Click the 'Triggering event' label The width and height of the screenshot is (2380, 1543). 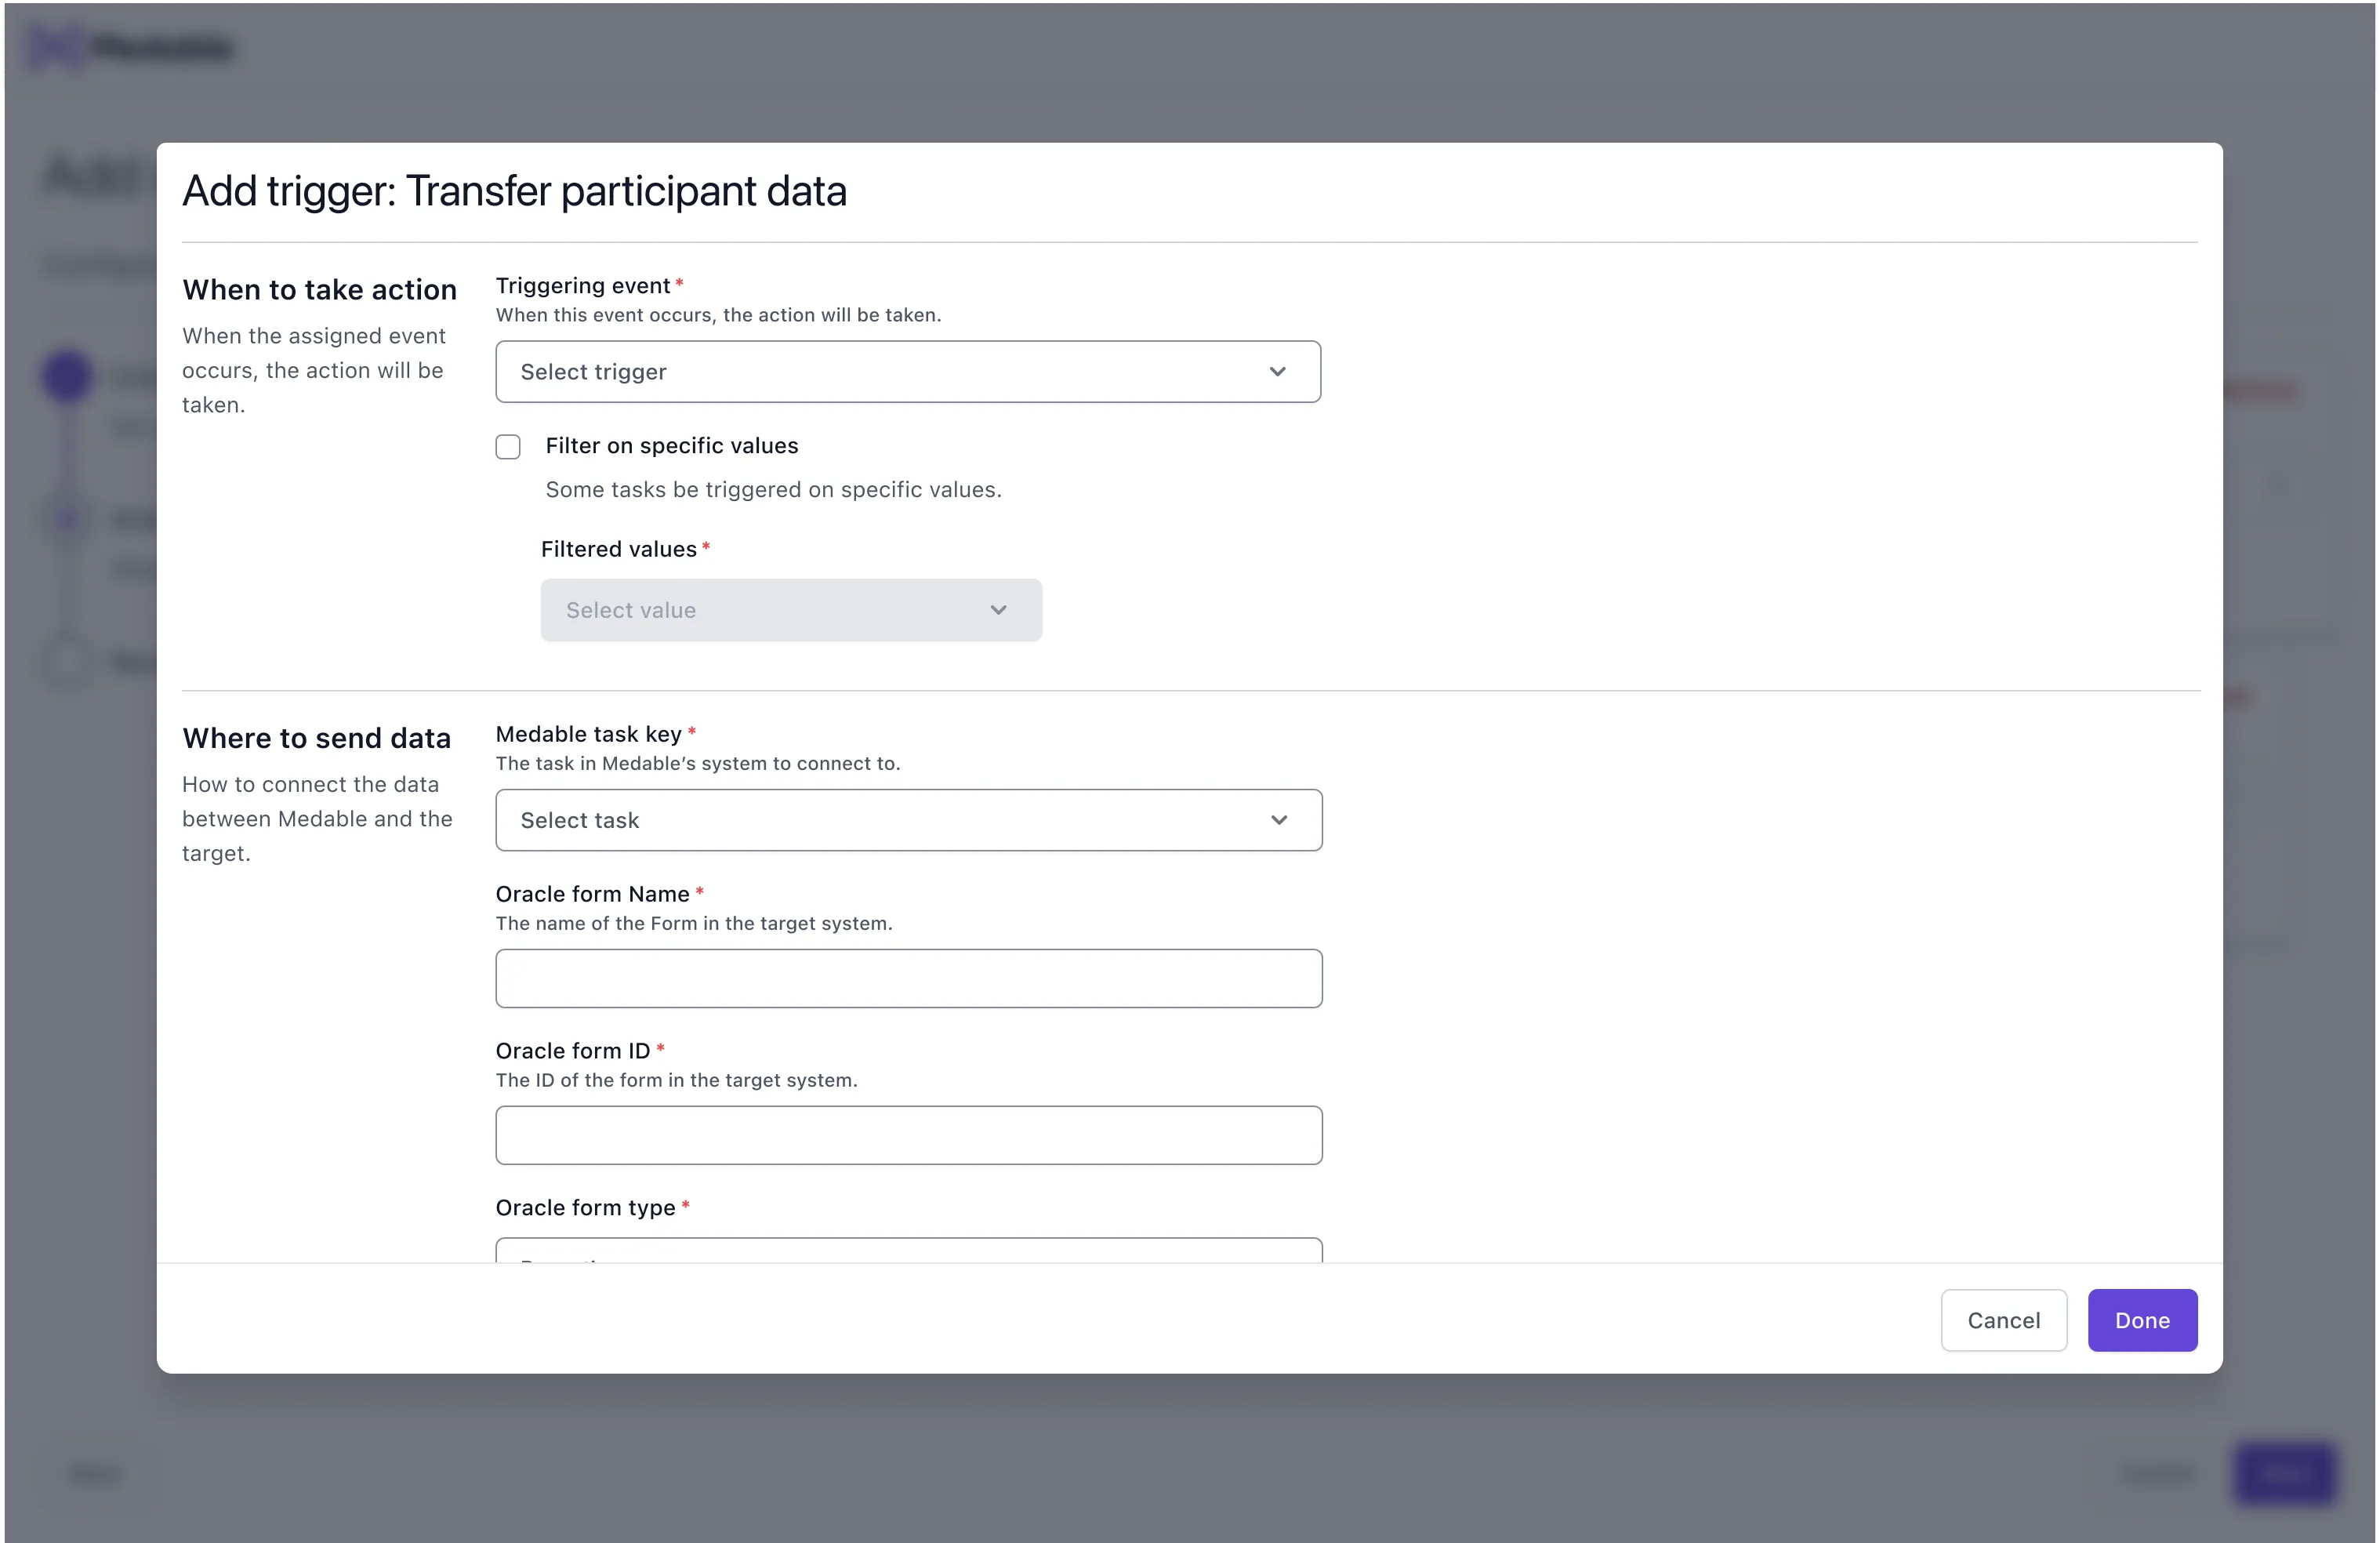click(583, 286)
